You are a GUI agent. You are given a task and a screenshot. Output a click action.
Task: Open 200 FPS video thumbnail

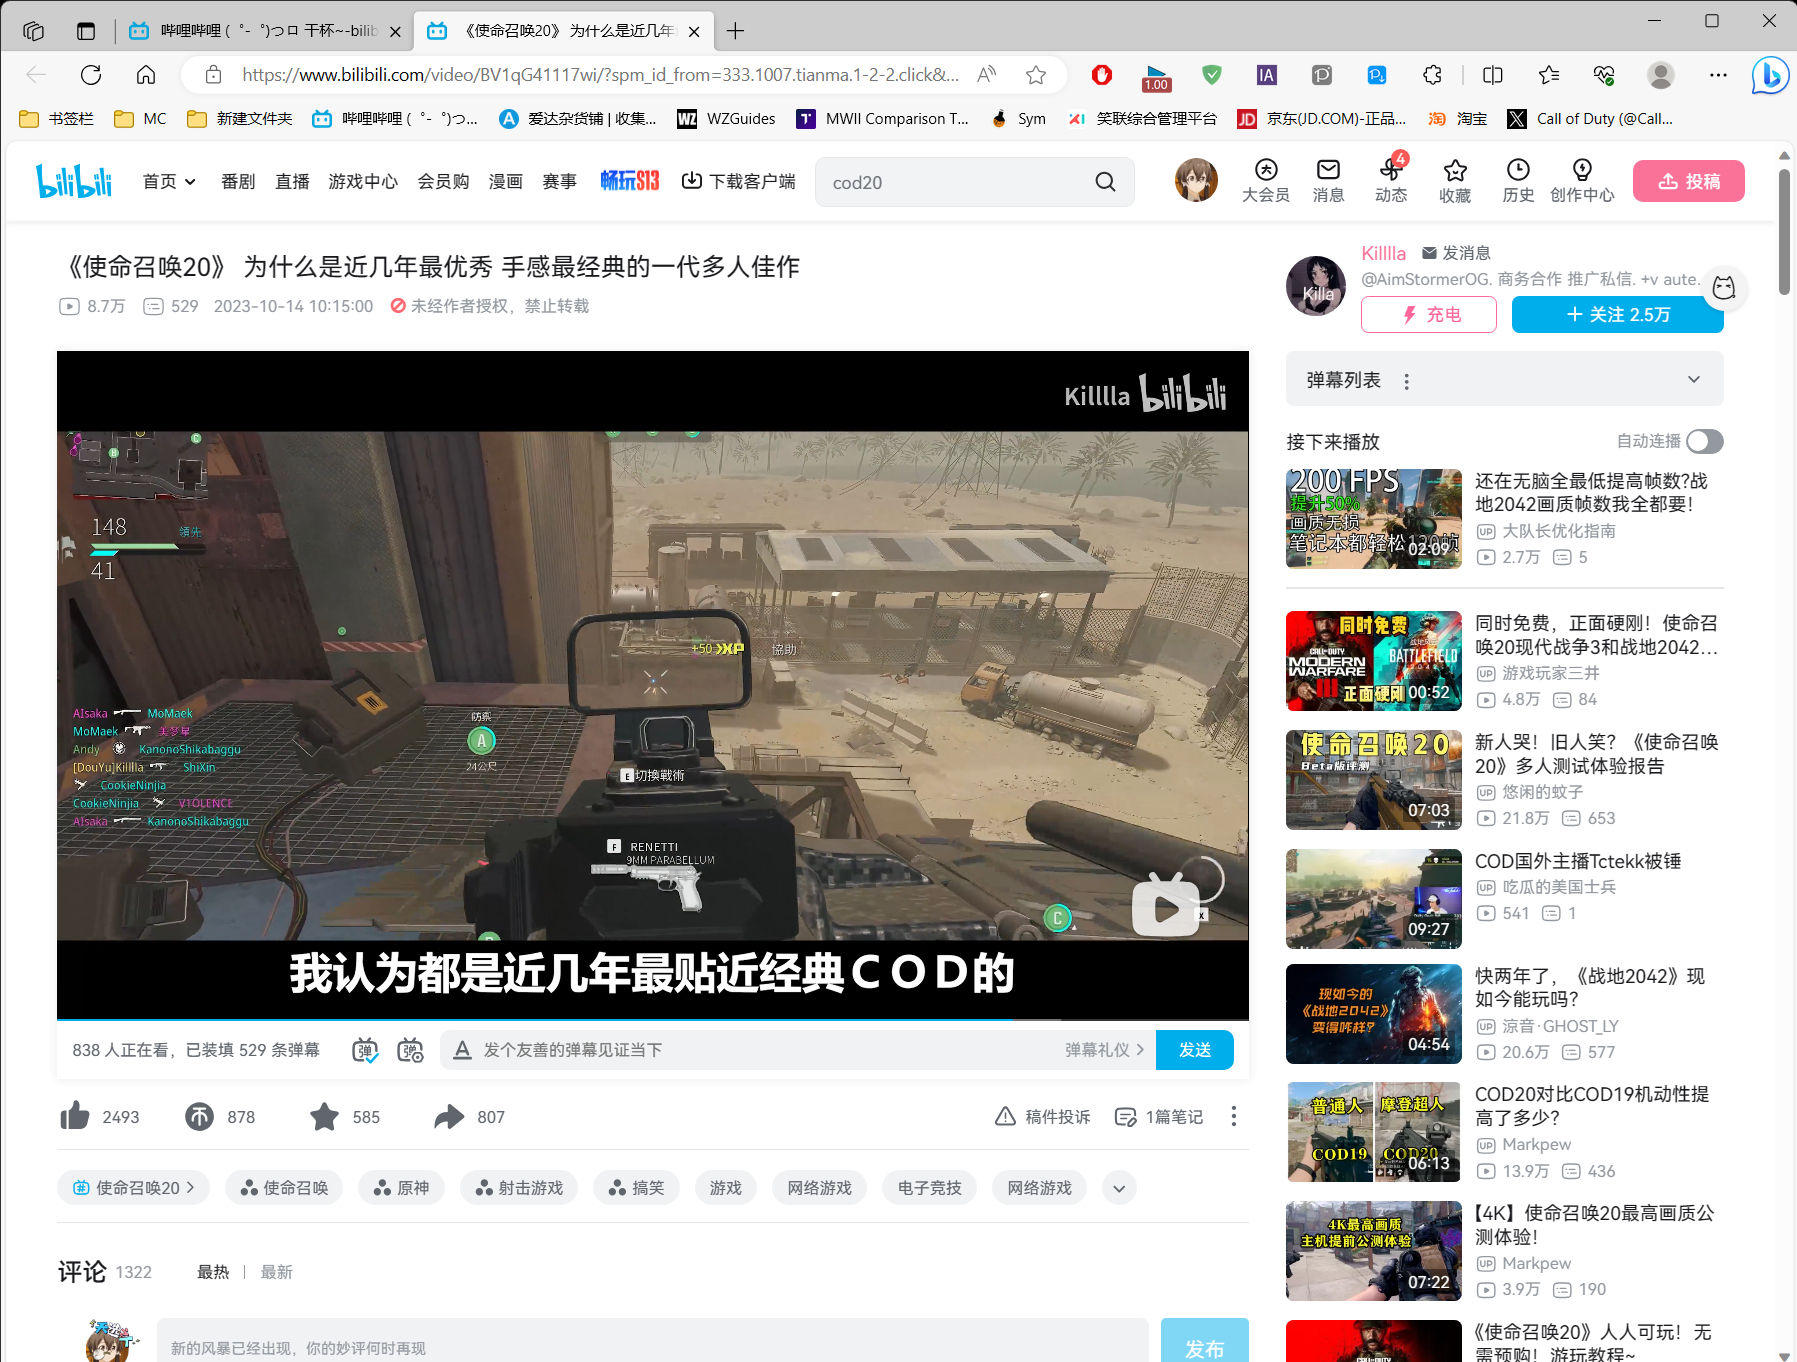click(1373, 518)
